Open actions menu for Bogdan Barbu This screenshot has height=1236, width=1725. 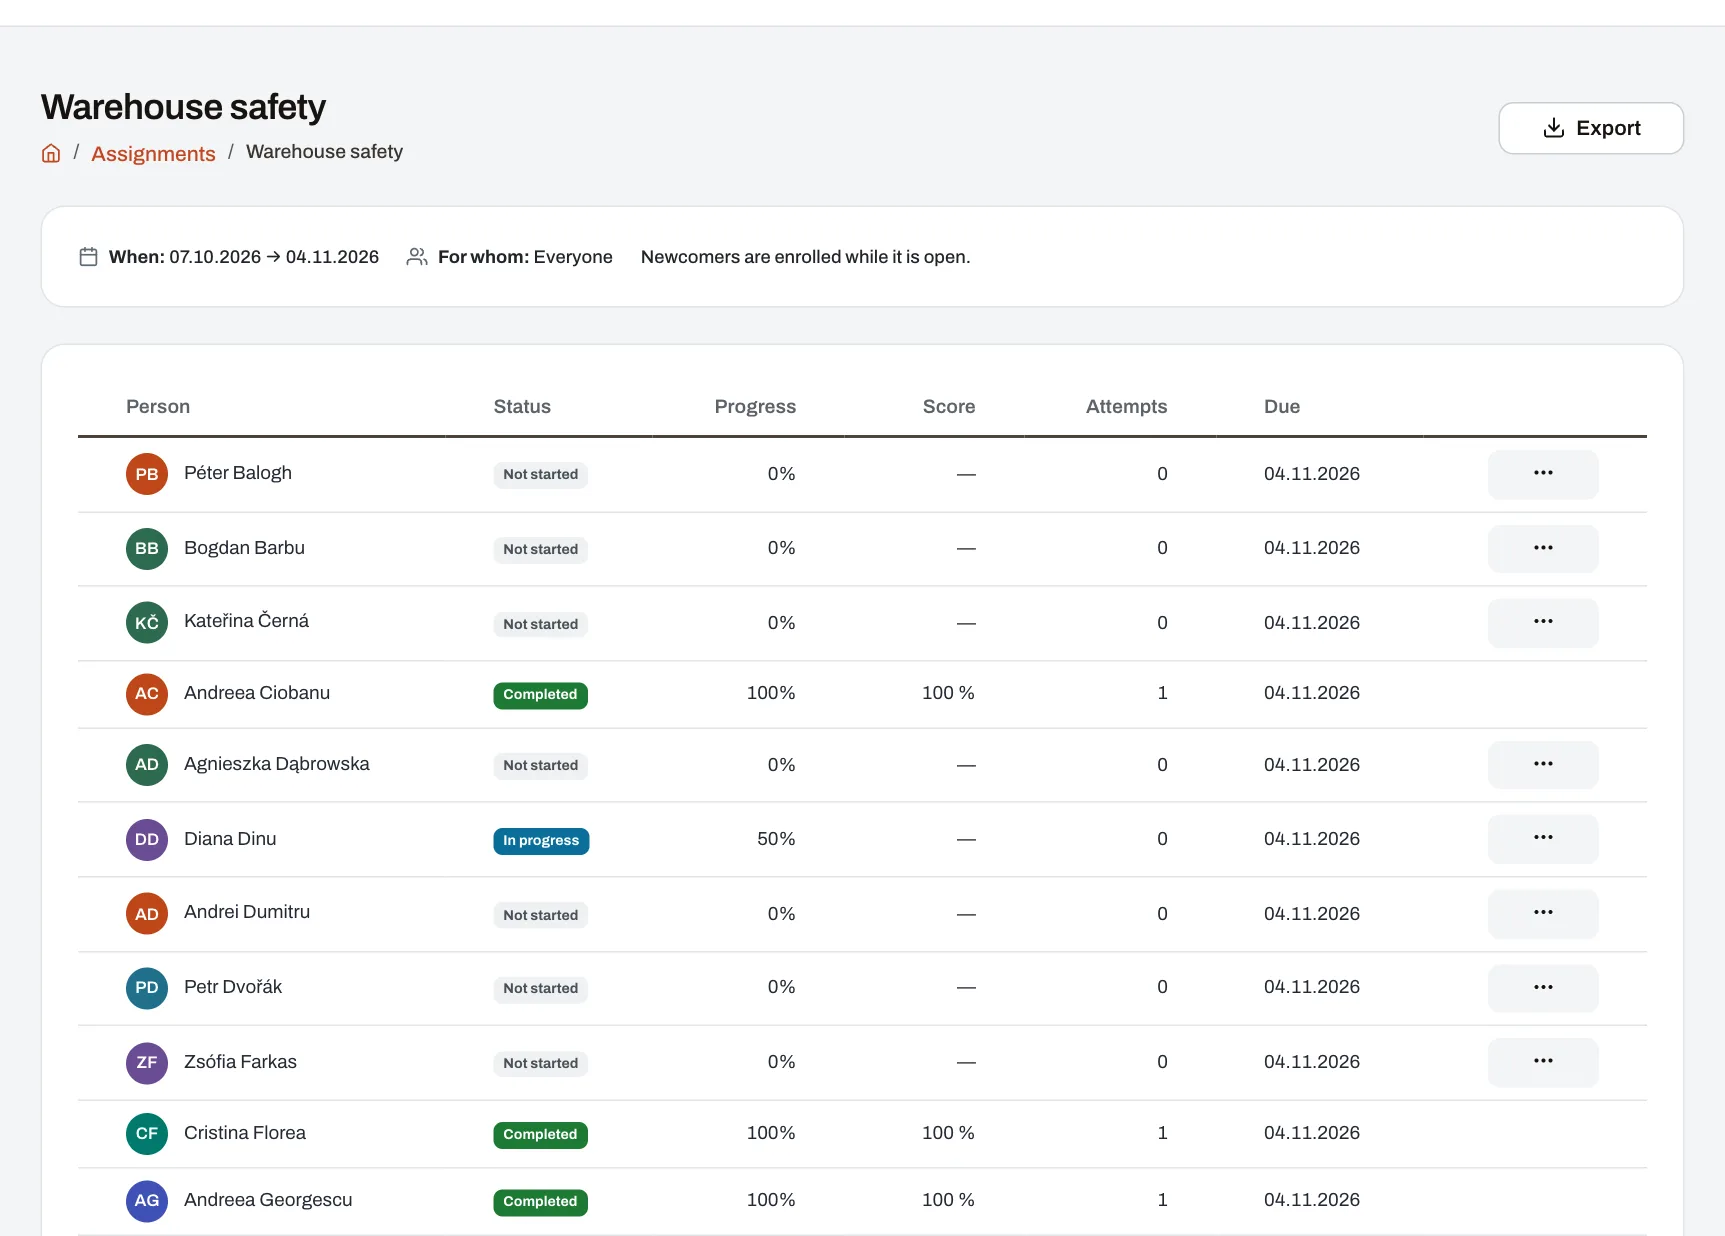click(x=1542, y=548)
